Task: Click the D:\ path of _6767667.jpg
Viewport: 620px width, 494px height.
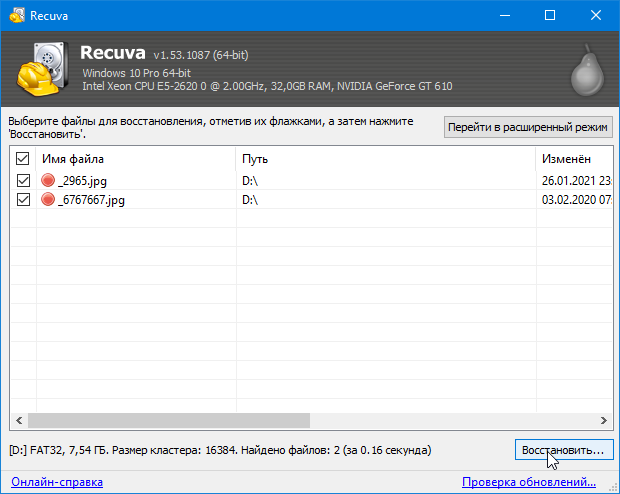Action: click(250, 200)
